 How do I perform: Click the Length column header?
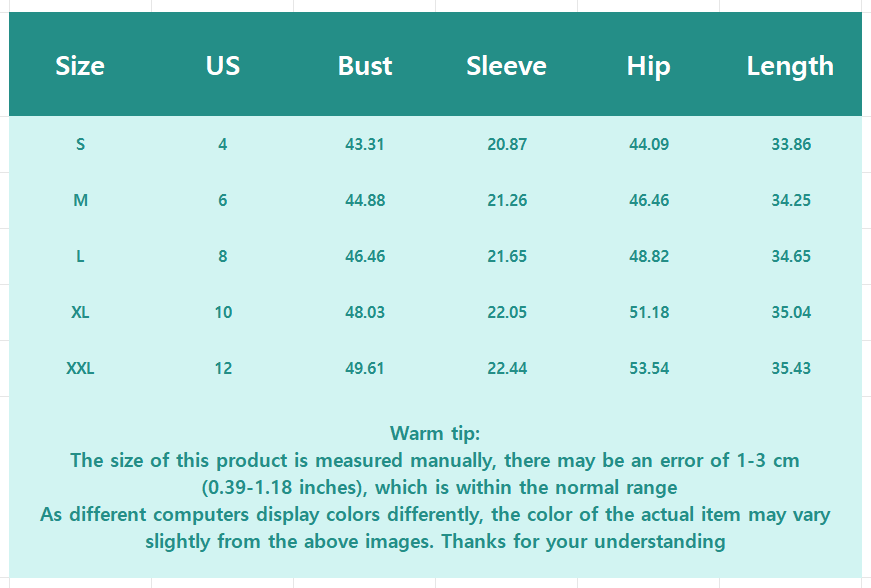tap(790, 66)
